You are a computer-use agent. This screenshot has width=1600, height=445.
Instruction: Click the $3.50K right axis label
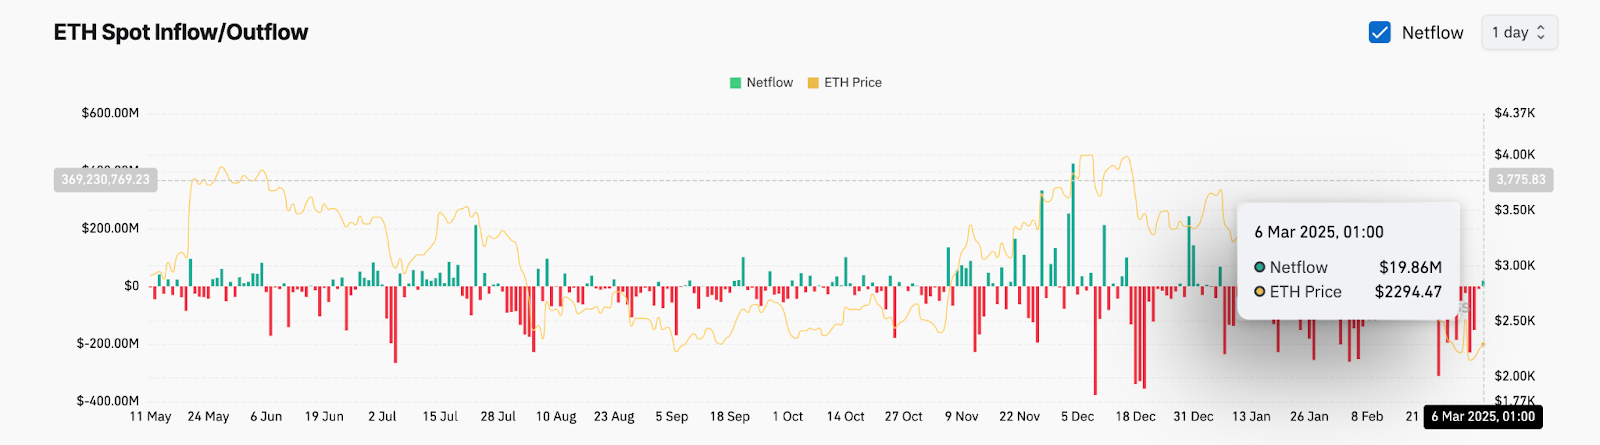point(1515,210)
